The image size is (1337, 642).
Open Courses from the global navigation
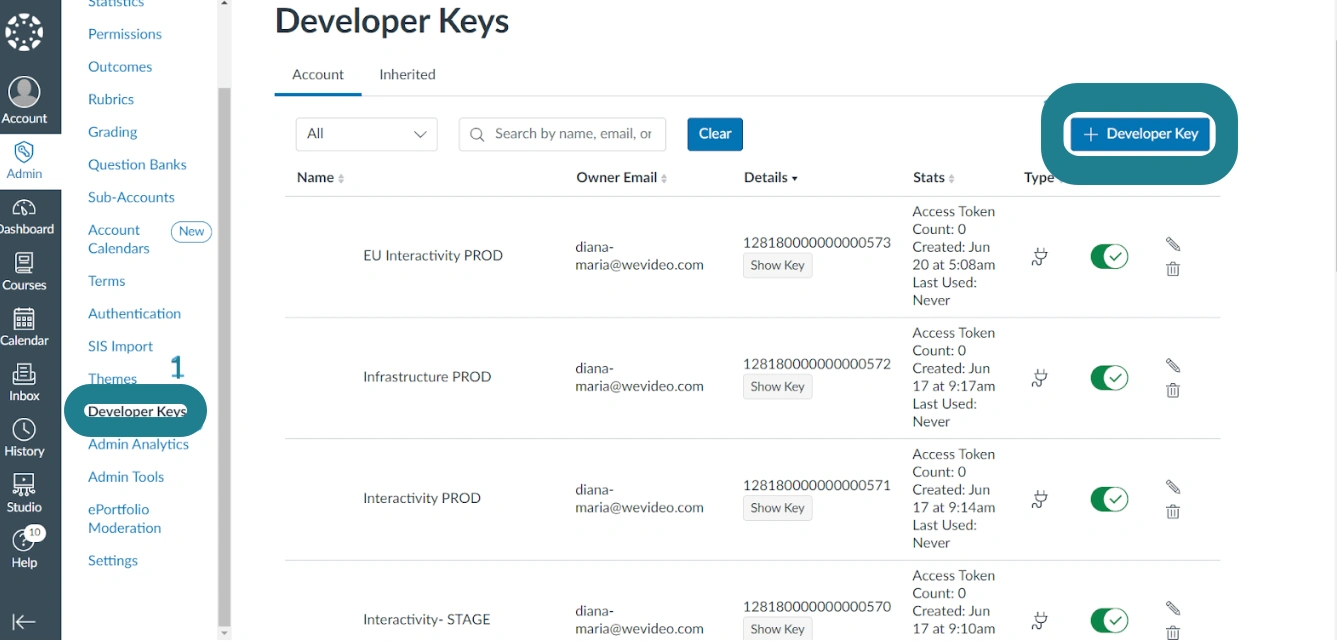[24, 263]
